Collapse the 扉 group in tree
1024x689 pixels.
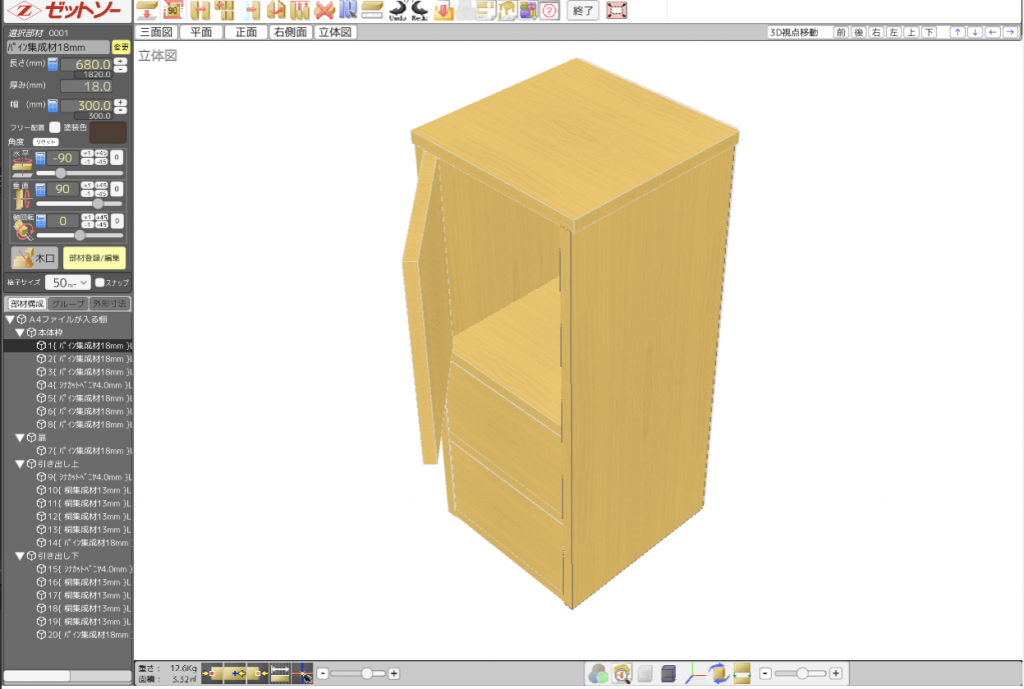[x=20, y=438]
